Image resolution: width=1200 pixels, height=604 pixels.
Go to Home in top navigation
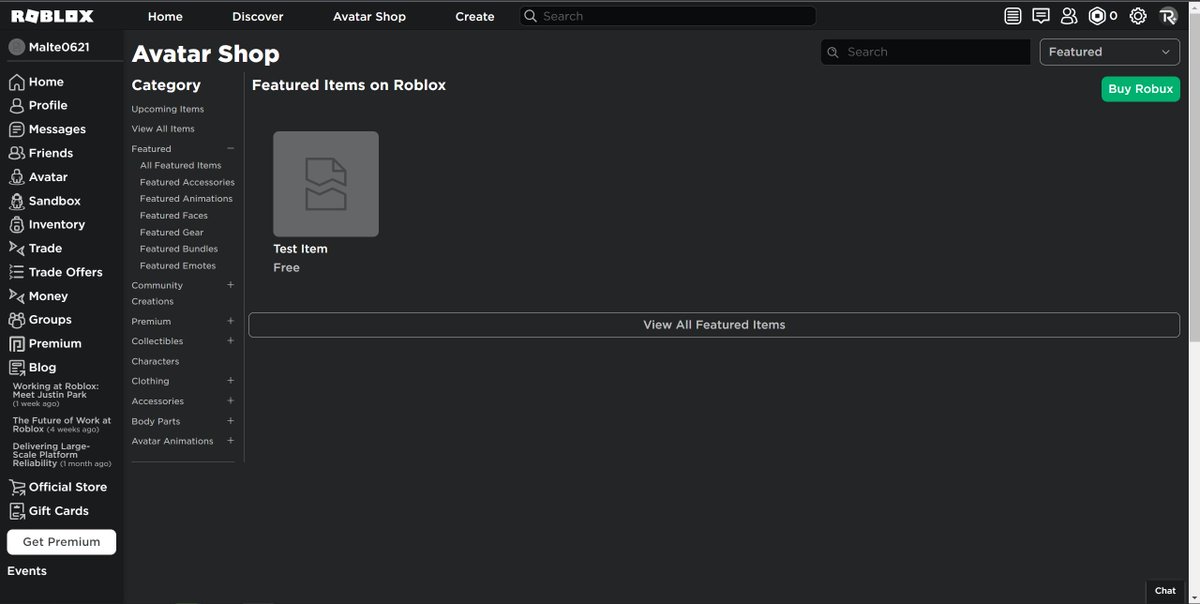[165, 17]
